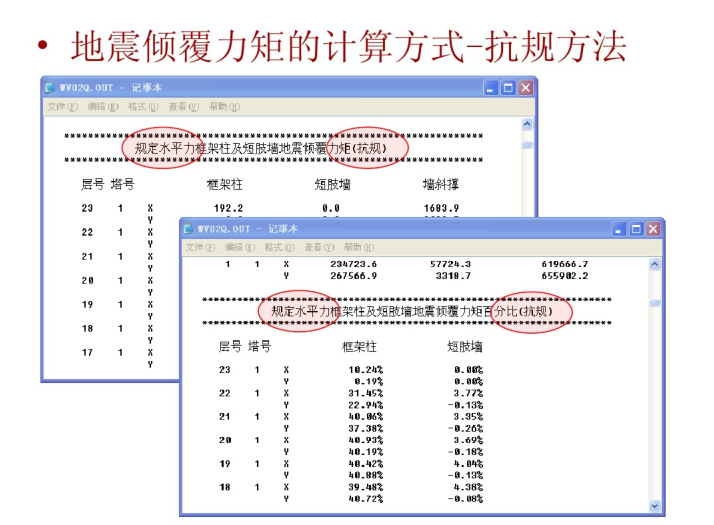This screenshot has width=714, height=525.
Task: Click the percentage 39.48%
Action: point(366,487)
